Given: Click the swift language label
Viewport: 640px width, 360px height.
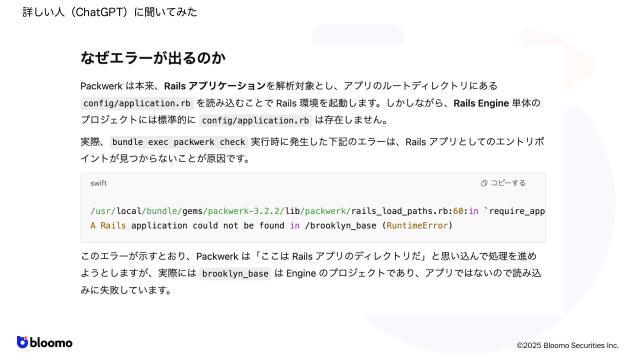Looking at the screenshot, I should 98,183.
